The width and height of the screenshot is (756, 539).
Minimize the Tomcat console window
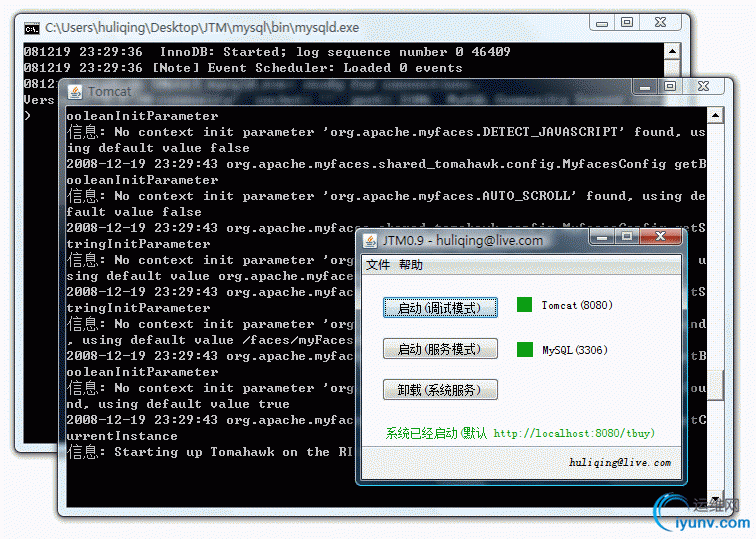click(x=645, y=87)
